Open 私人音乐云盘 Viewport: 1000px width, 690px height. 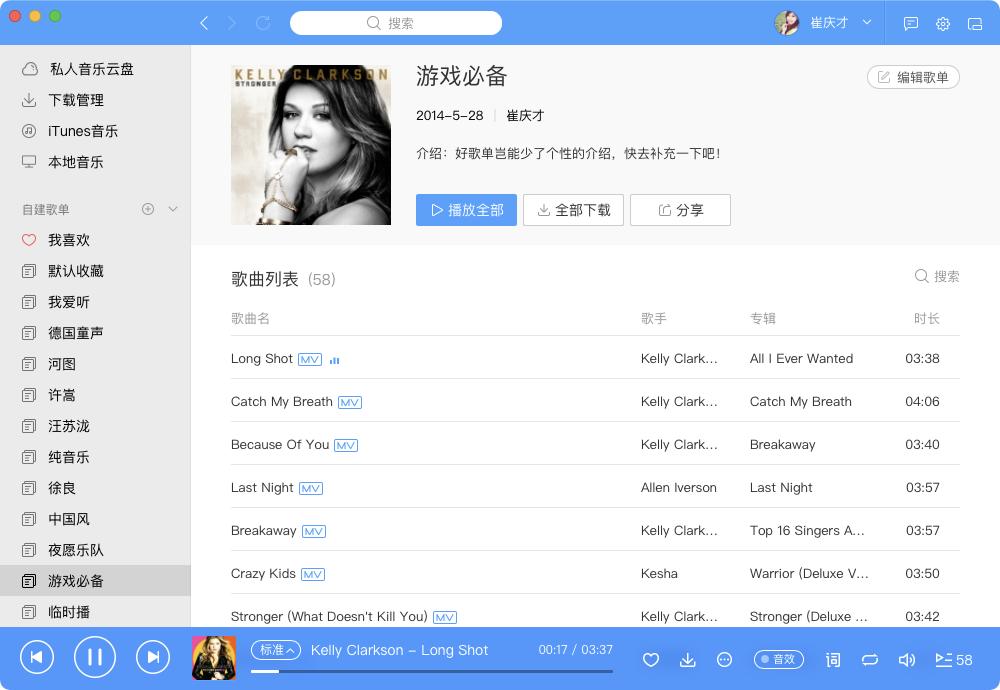95,69
